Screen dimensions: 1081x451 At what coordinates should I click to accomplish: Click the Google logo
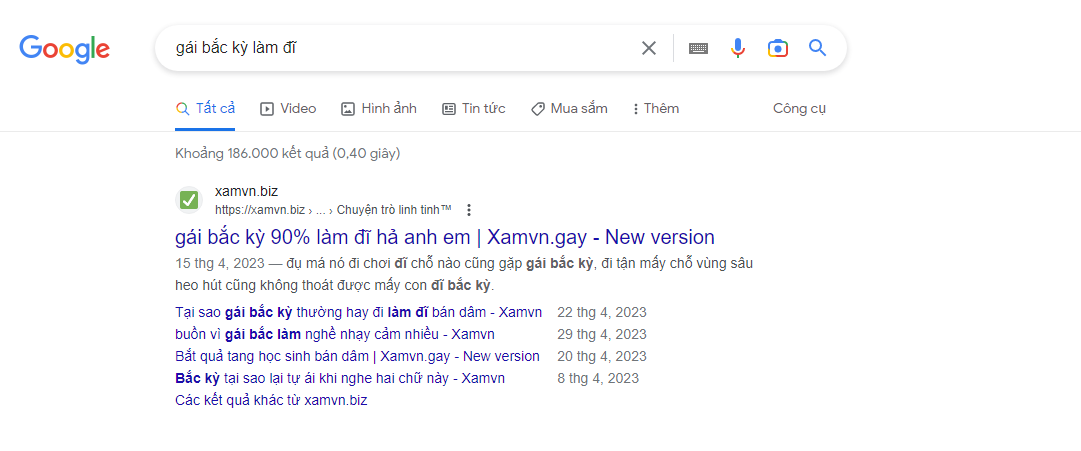click(64, 48)
